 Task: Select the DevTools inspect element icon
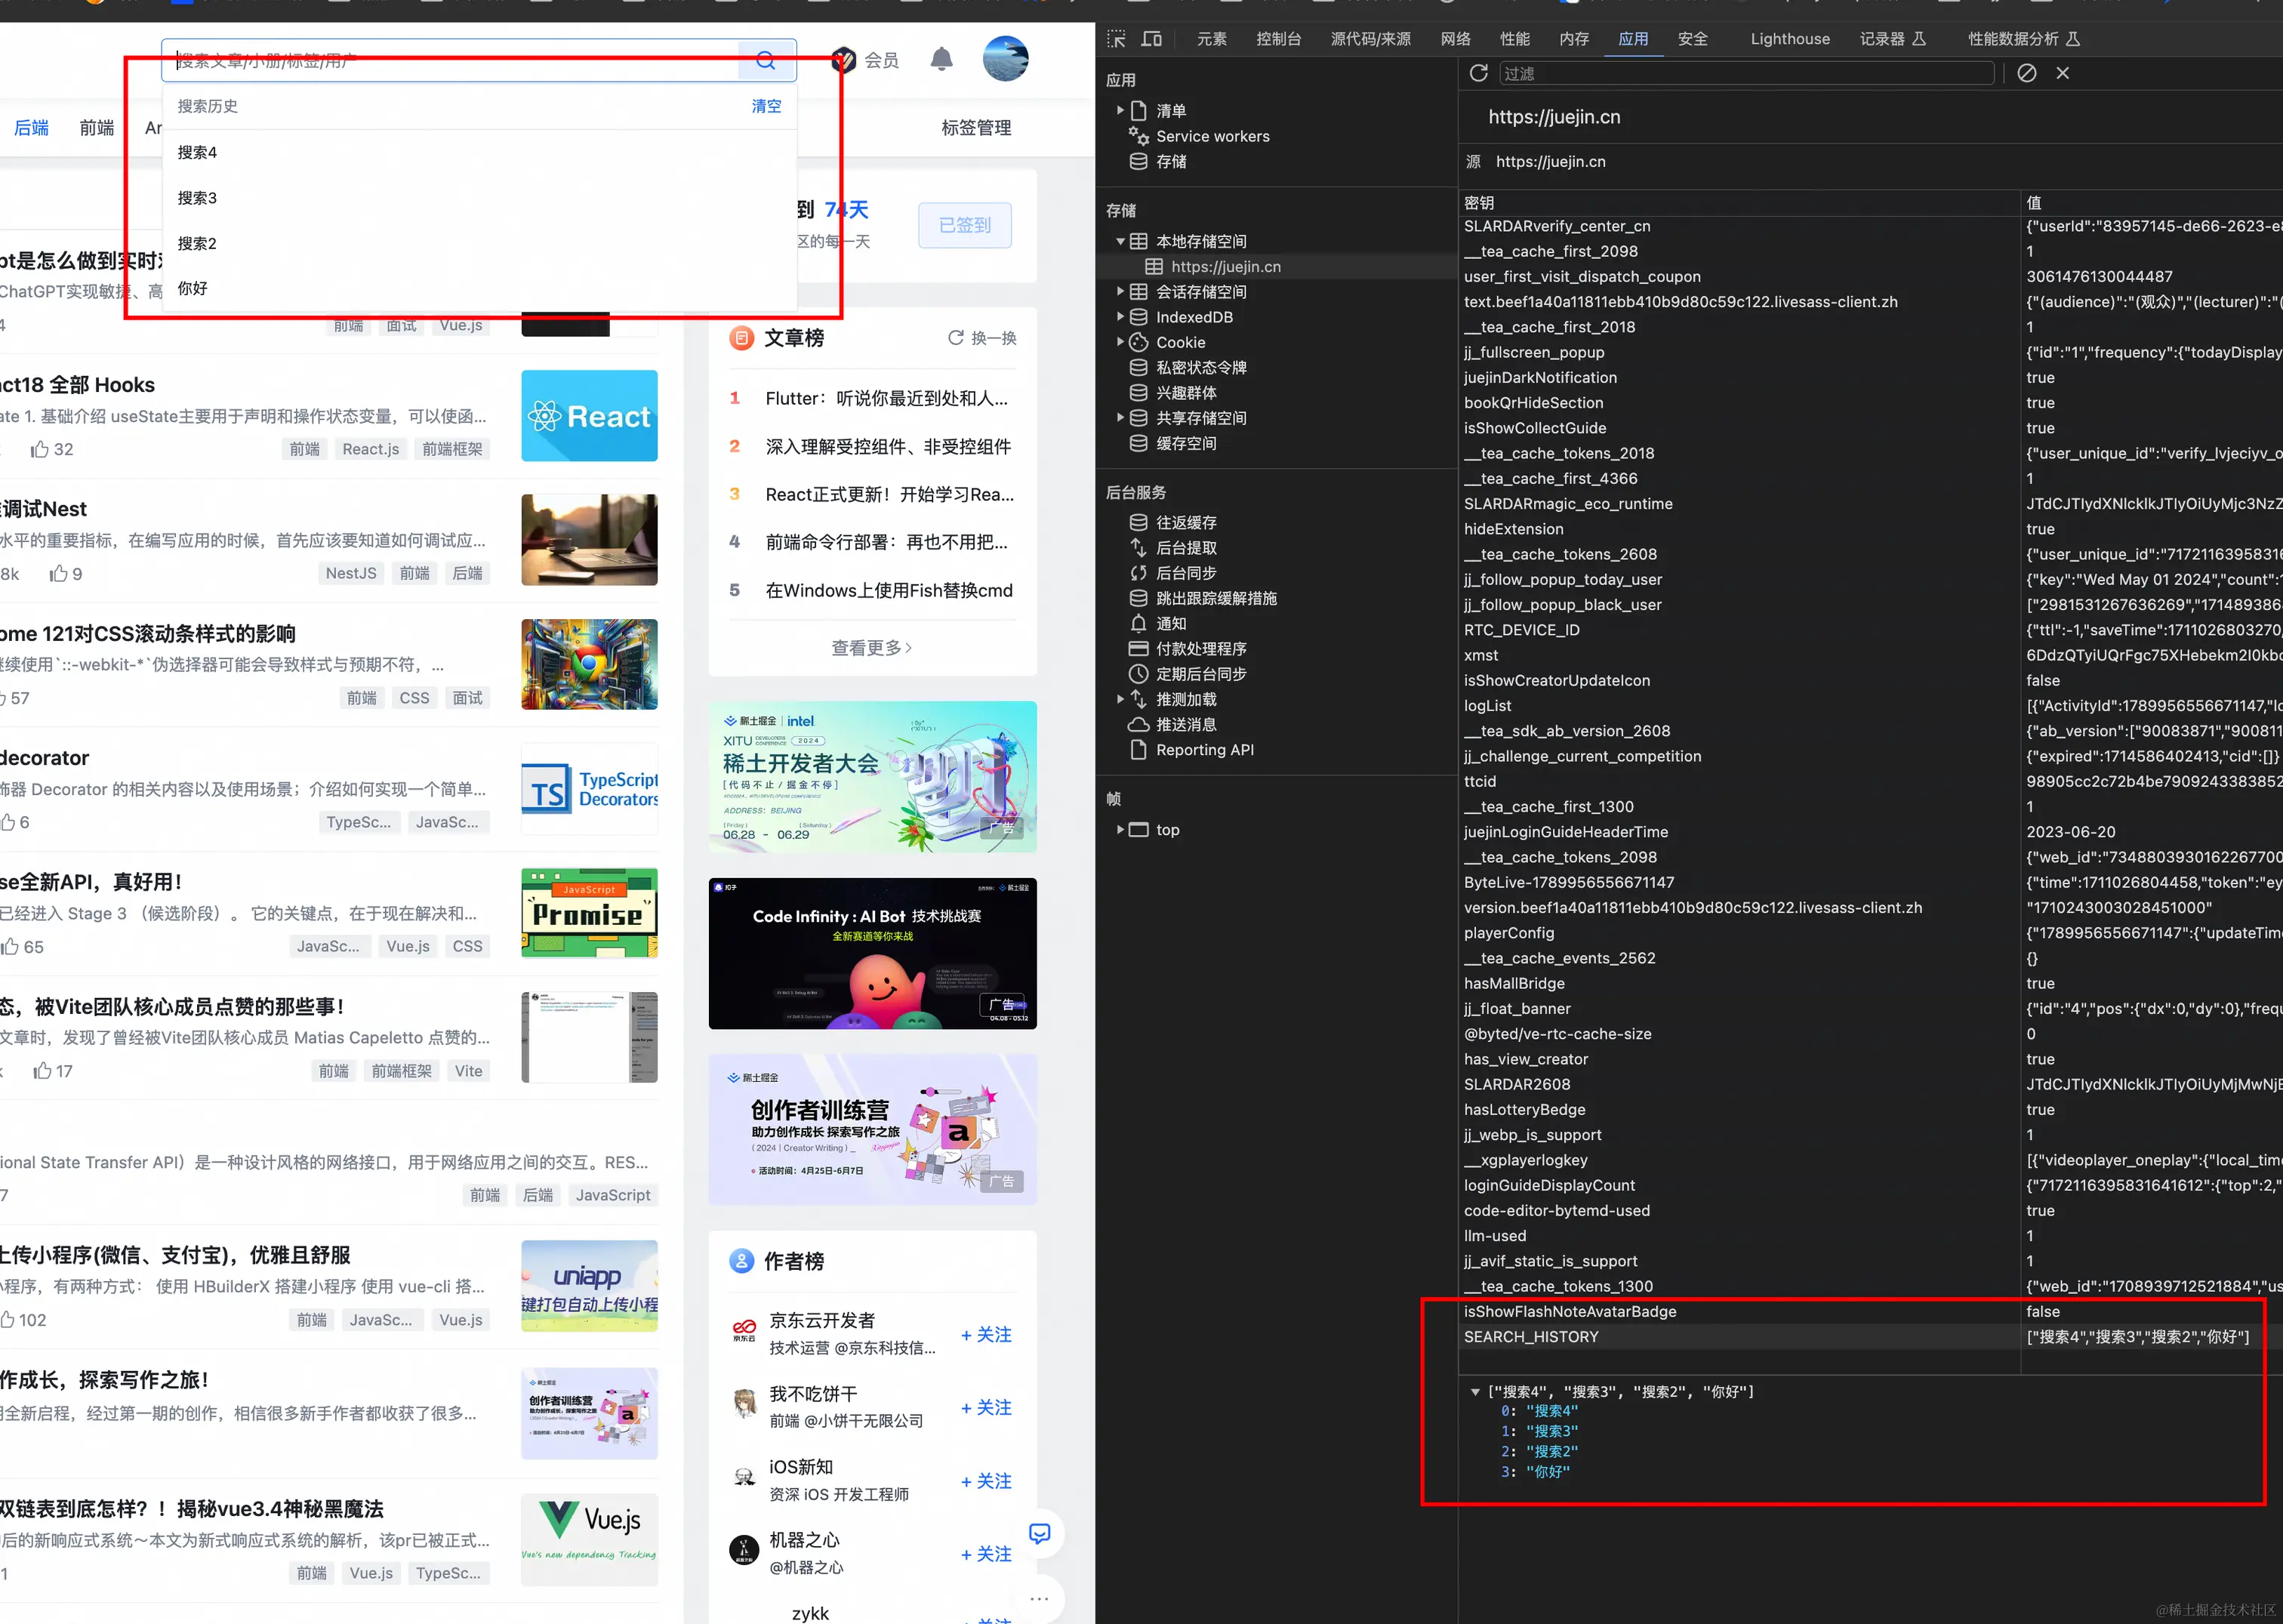click(1117, 39)
